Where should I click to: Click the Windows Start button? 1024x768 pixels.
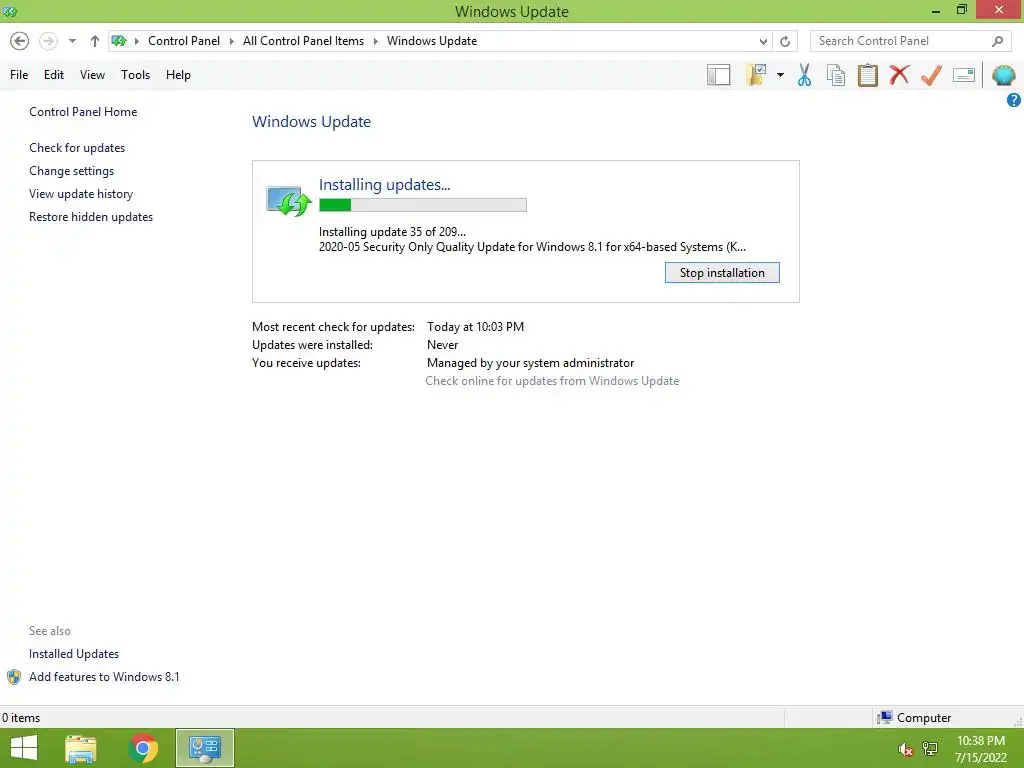click(24, 748)
